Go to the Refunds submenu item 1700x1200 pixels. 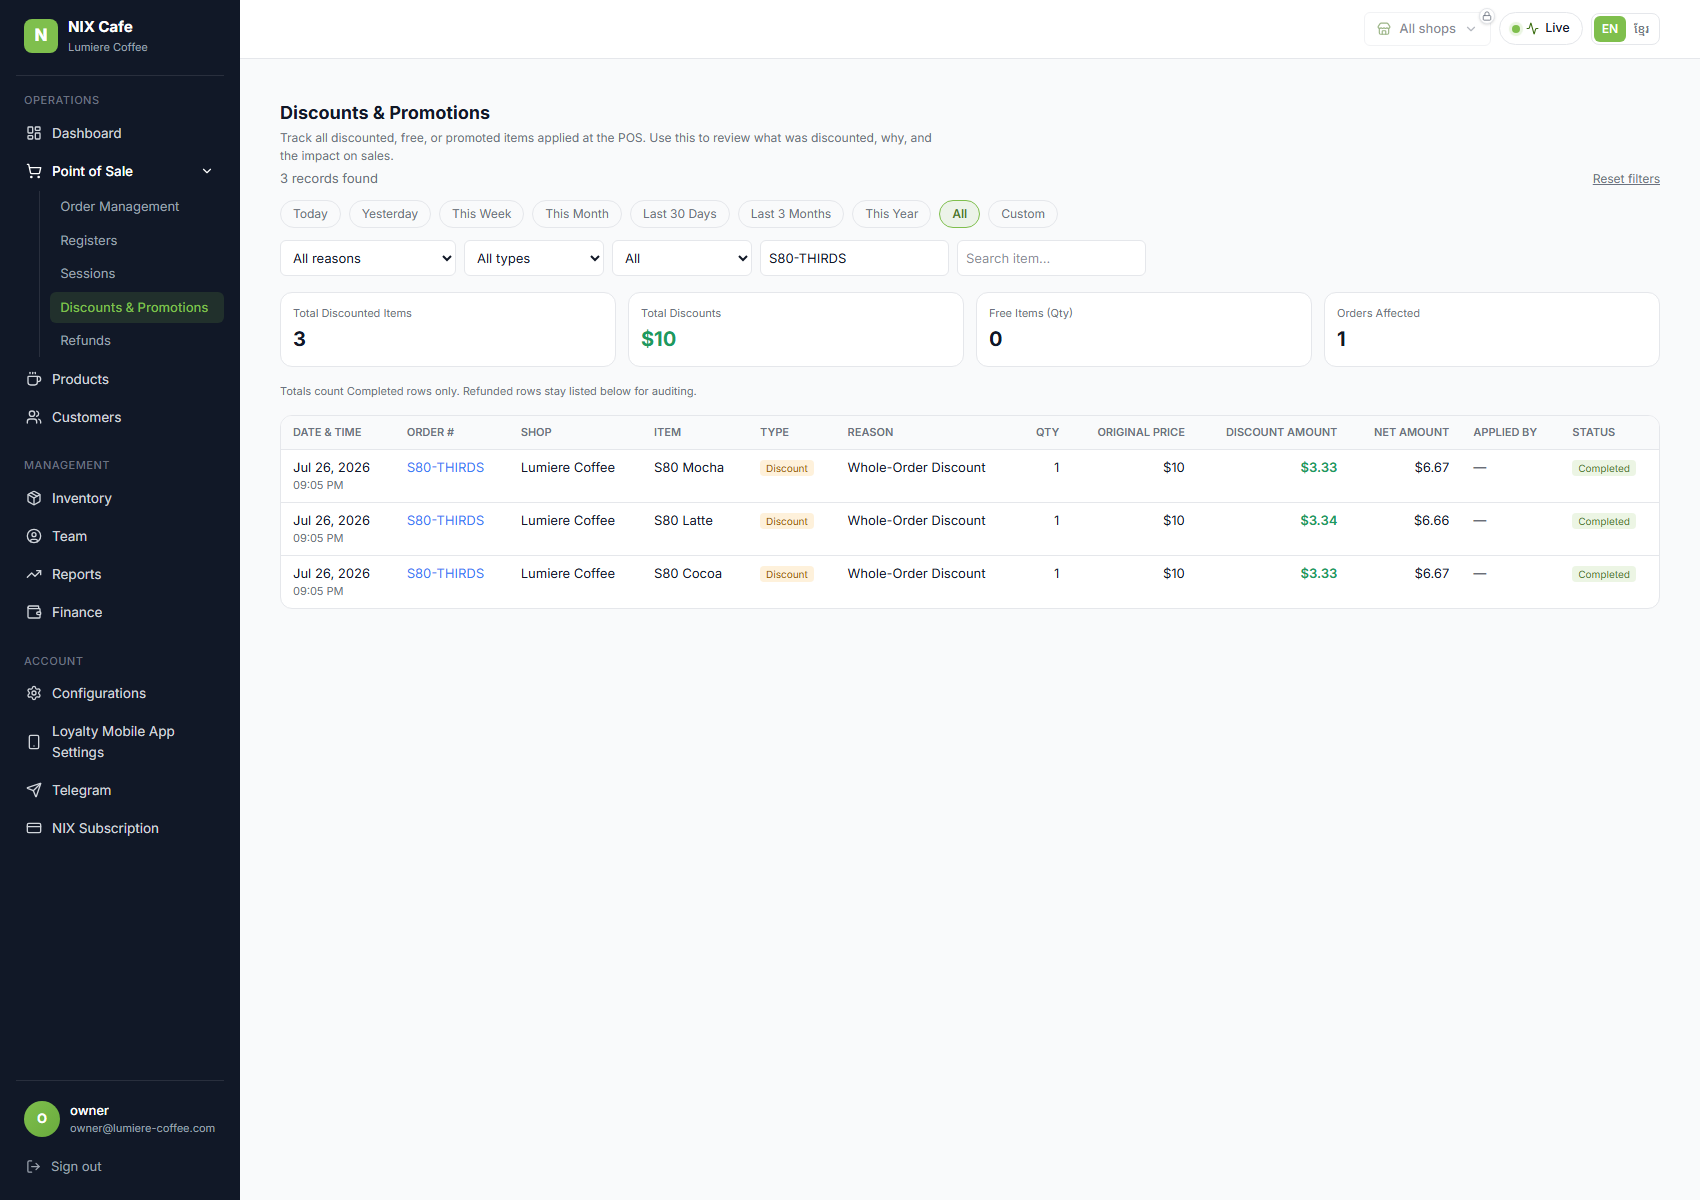[85, 340]
